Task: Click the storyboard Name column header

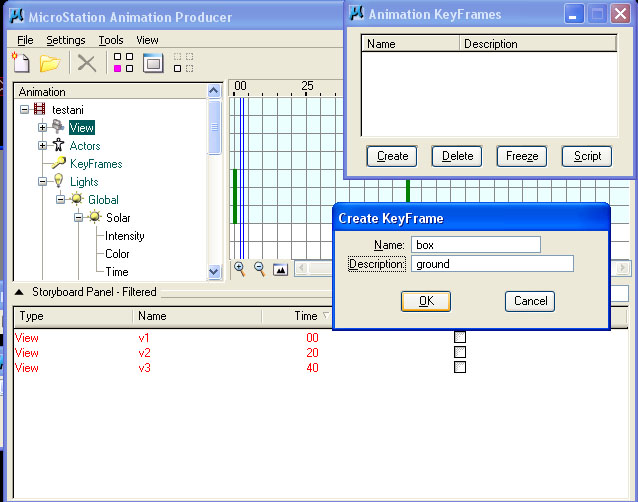Action: click(197, 316)
